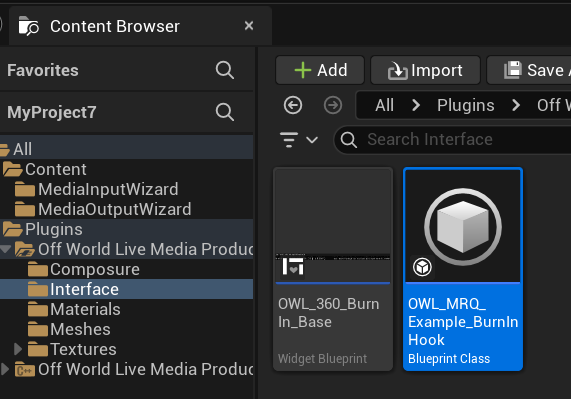Image resolution: width=571 pixels, height=399 pixels.
Task: Close the Content Browser tab
Action: tap(249, 25)
